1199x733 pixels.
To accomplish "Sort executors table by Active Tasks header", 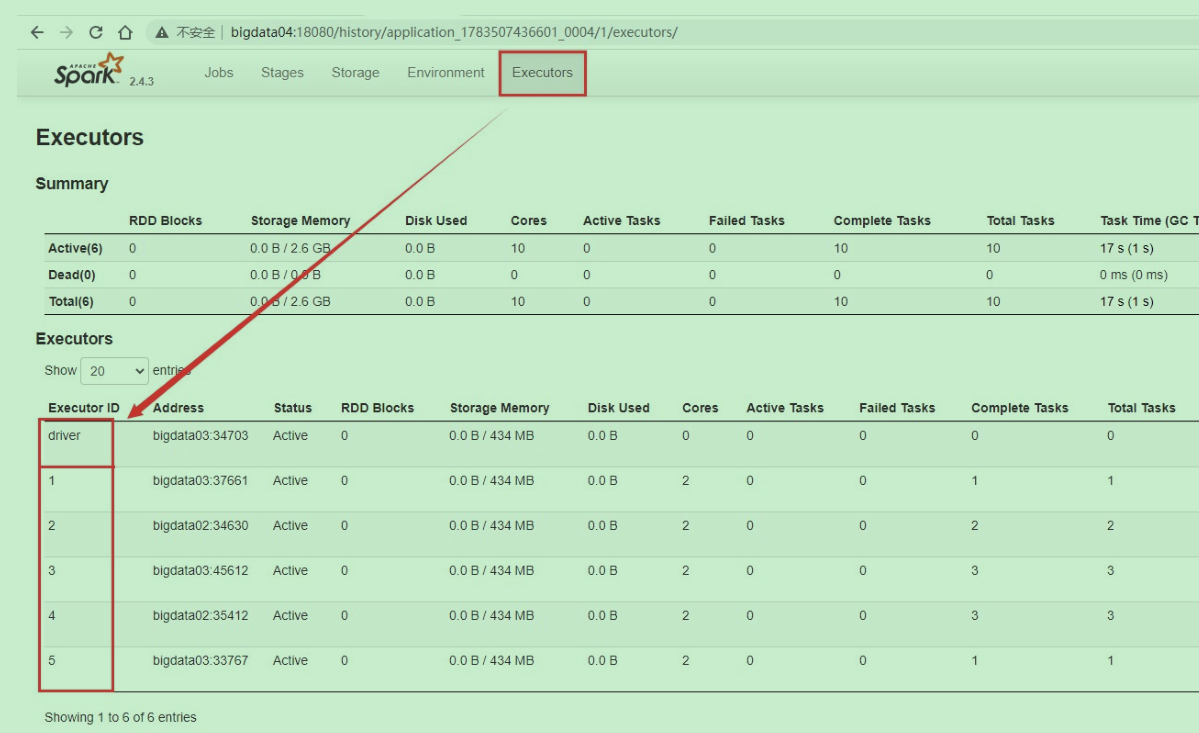I will pyautogui.click(x=785, y=408).
